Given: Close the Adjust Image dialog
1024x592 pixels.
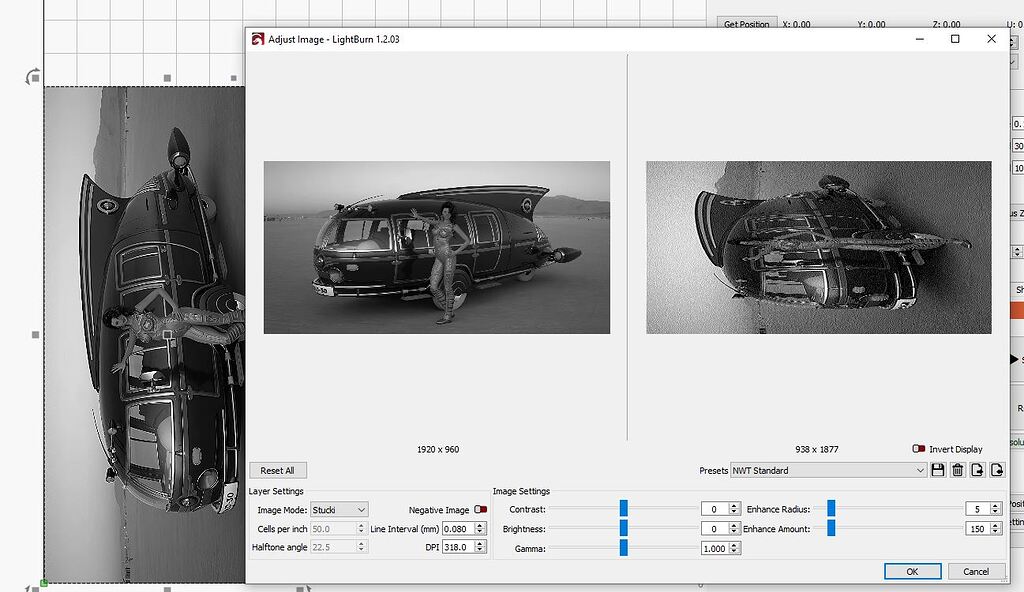Looking at the screenshot, I should [x=991, y=39].
